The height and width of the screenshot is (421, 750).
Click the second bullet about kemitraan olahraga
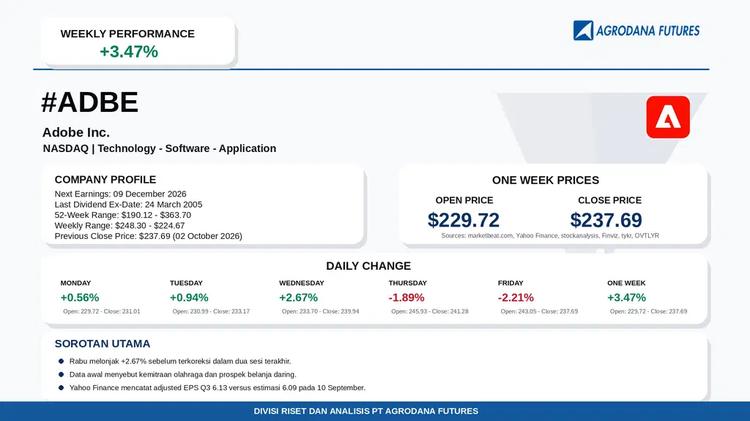(x=182, y=375)
